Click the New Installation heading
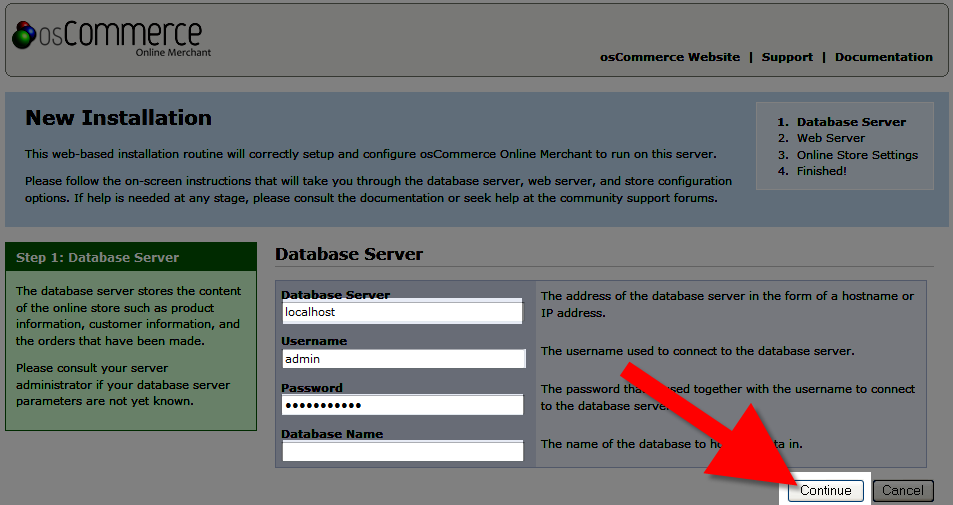This screenshot has height=505, width=953. point(118,118)
